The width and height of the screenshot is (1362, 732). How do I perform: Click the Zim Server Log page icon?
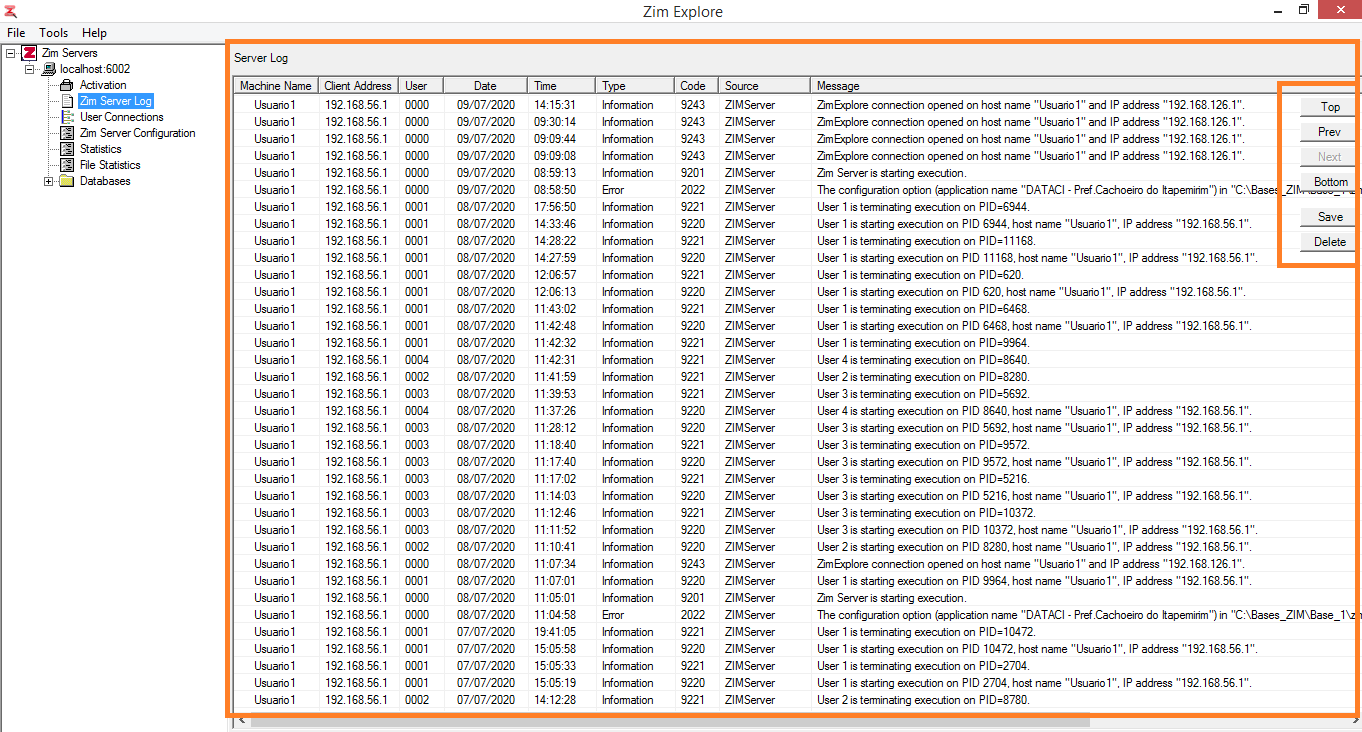(68, 101)
